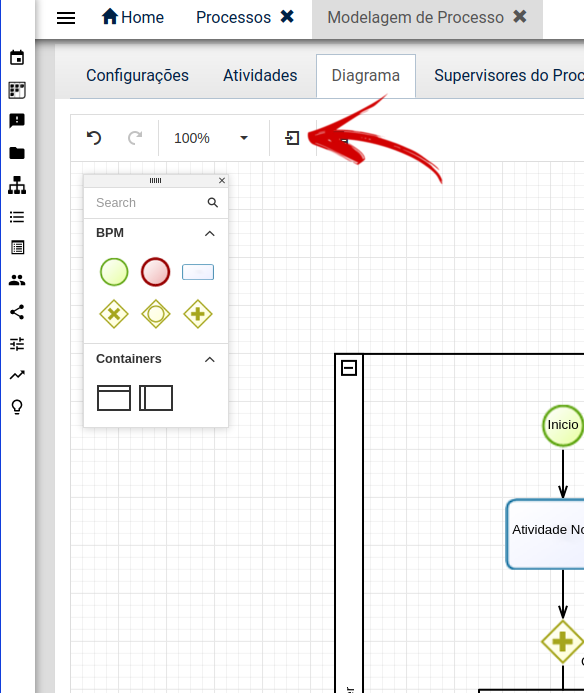Pick the blue activity rectangle shape
The height and width of the screenshot is (693, 584).
(198, 272)
